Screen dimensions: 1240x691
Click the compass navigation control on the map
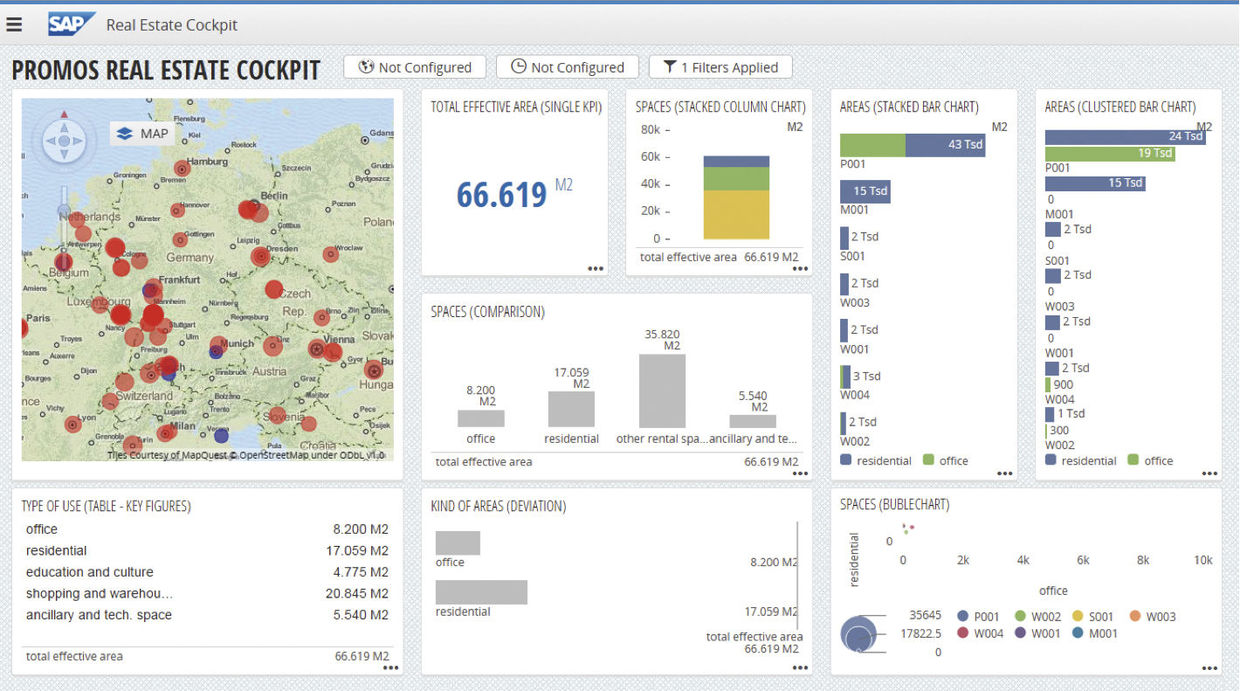(62, 140)
